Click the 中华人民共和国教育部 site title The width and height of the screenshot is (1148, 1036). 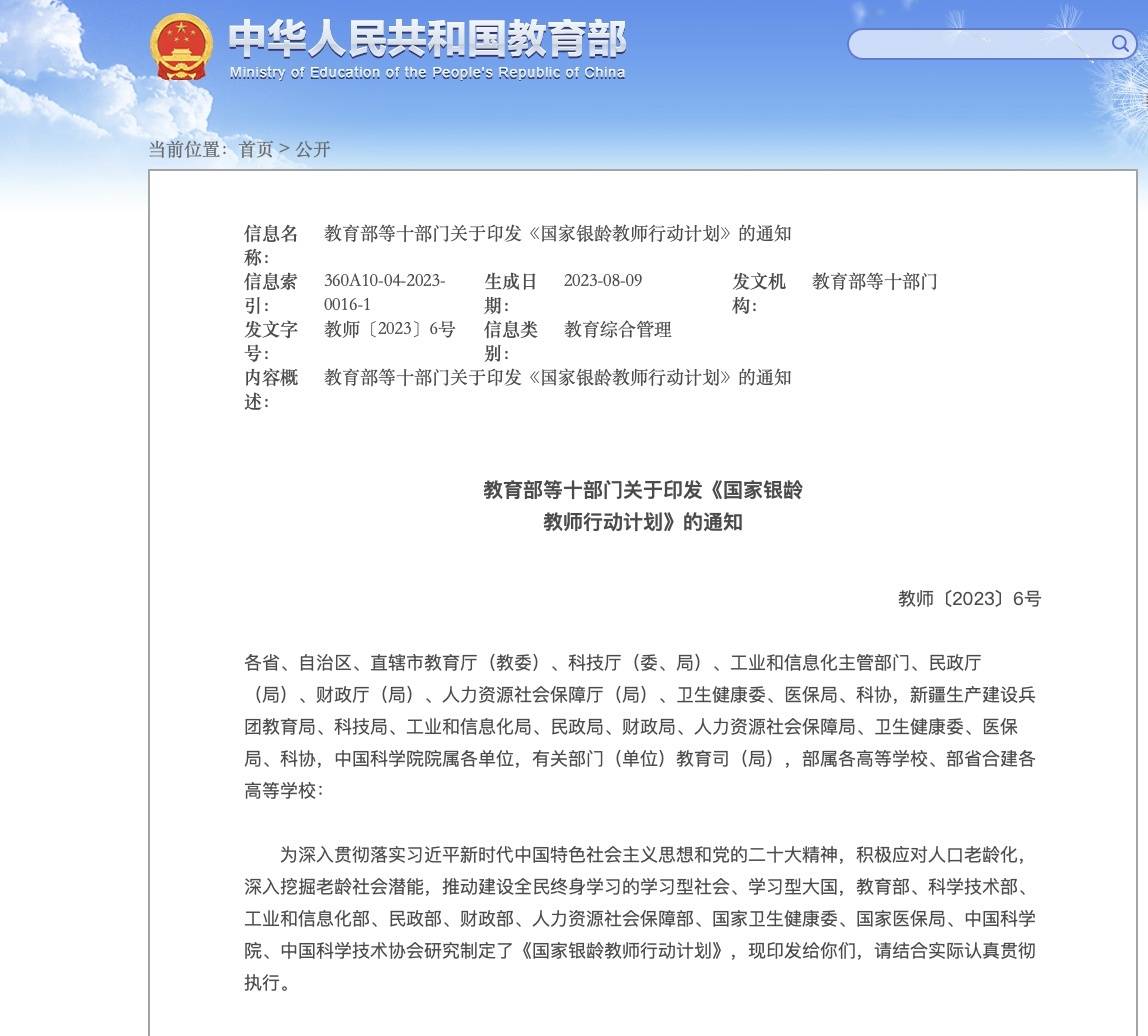(x=427, y=40)
